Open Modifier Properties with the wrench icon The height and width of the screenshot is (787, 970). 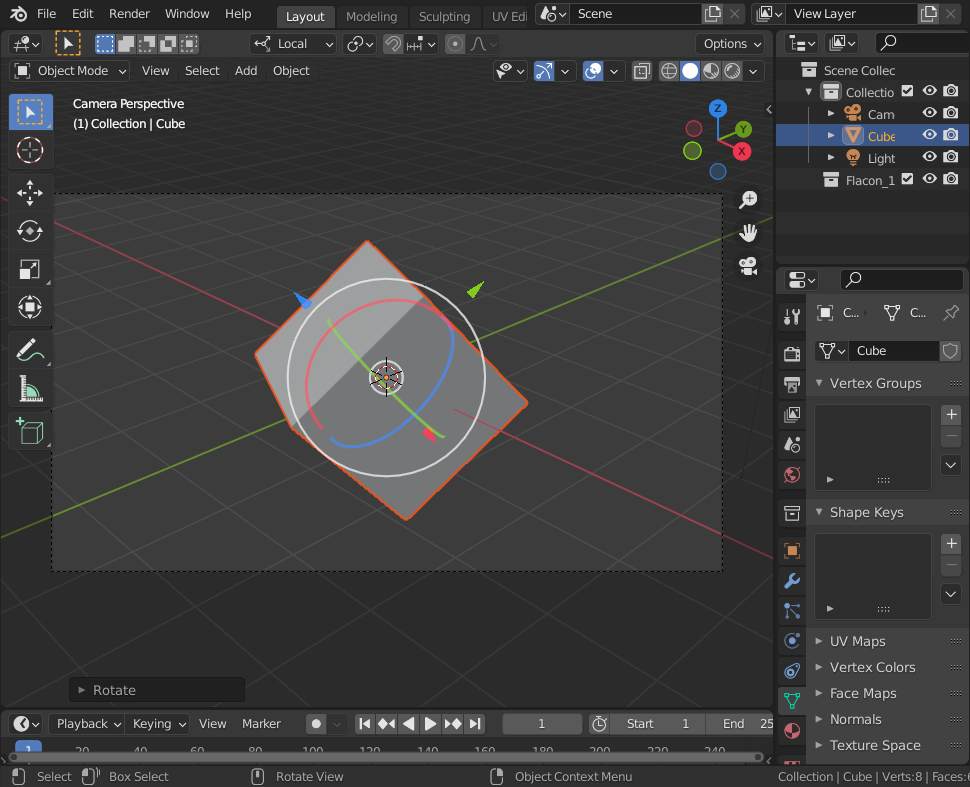tap(791, 581)
